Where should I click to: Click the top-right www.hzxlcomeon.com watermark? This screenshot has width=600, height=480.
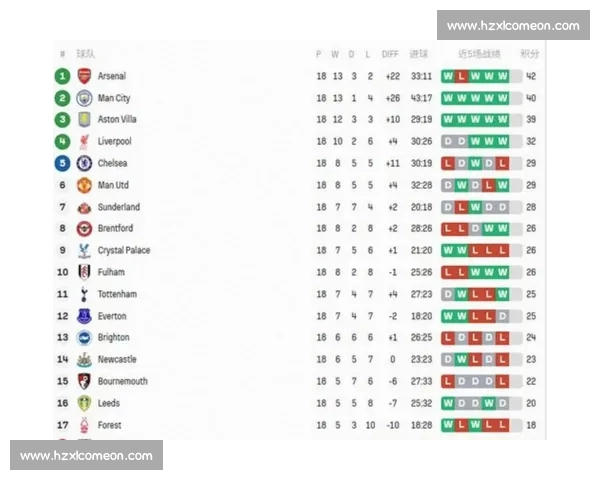tap(513, 26)
